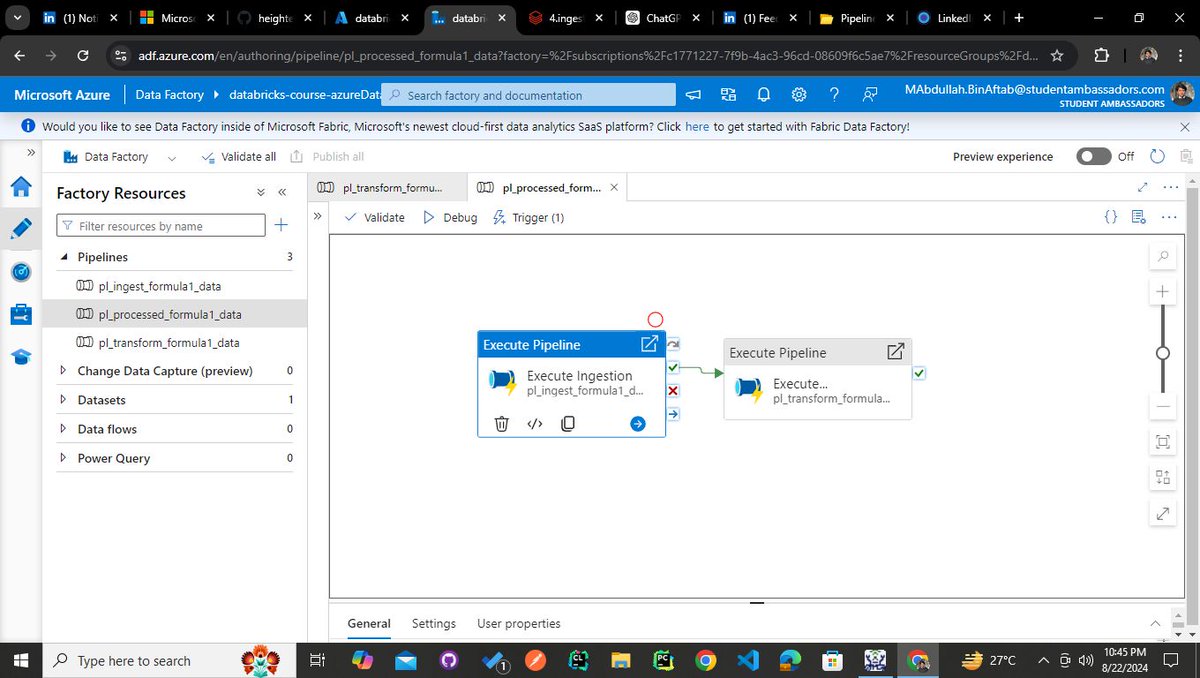Close the pl_processed_form... editor tab
The height and width of the screenshot is (678, 1200).
[614, 187]
